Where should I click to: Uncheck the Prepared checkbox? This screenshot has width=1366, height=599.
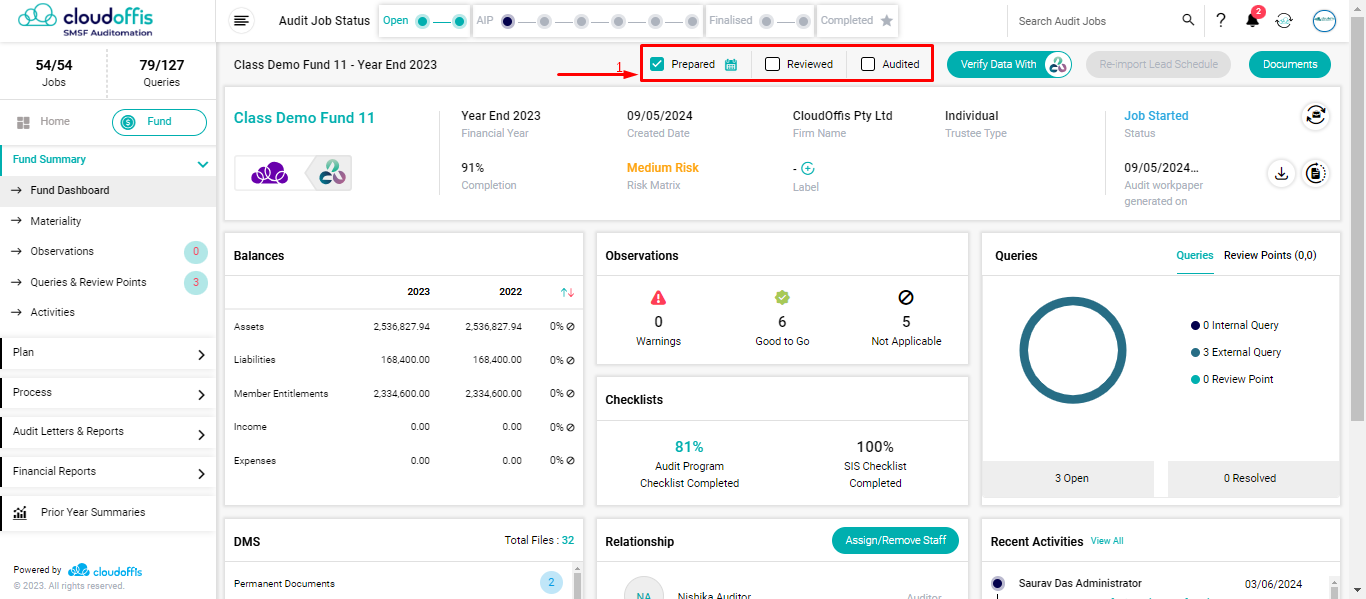pos(657,64)
